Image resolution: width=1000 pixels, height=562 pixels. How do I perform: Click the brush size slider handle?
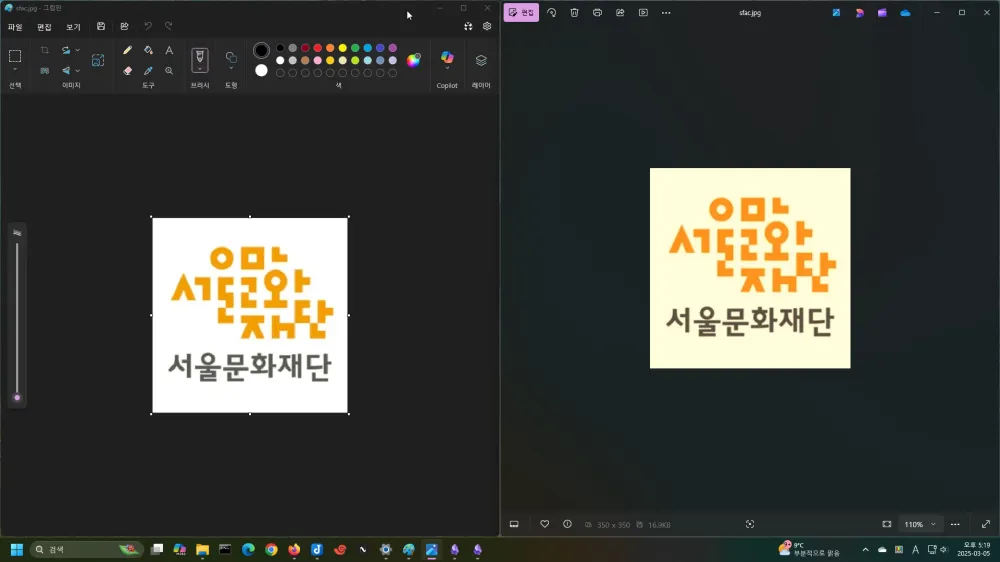17,397
